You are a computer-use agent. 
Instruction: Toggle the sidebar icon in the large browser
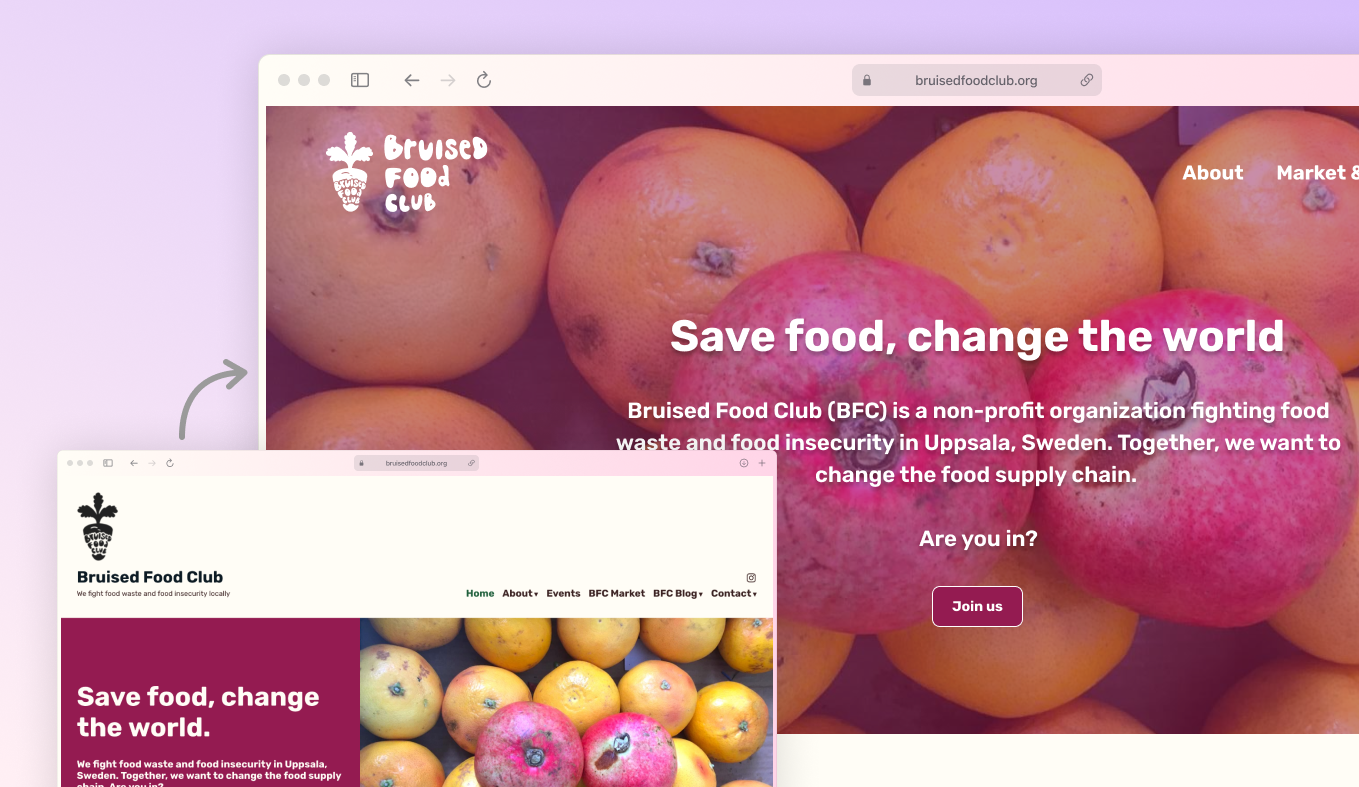tap(360, 80)
